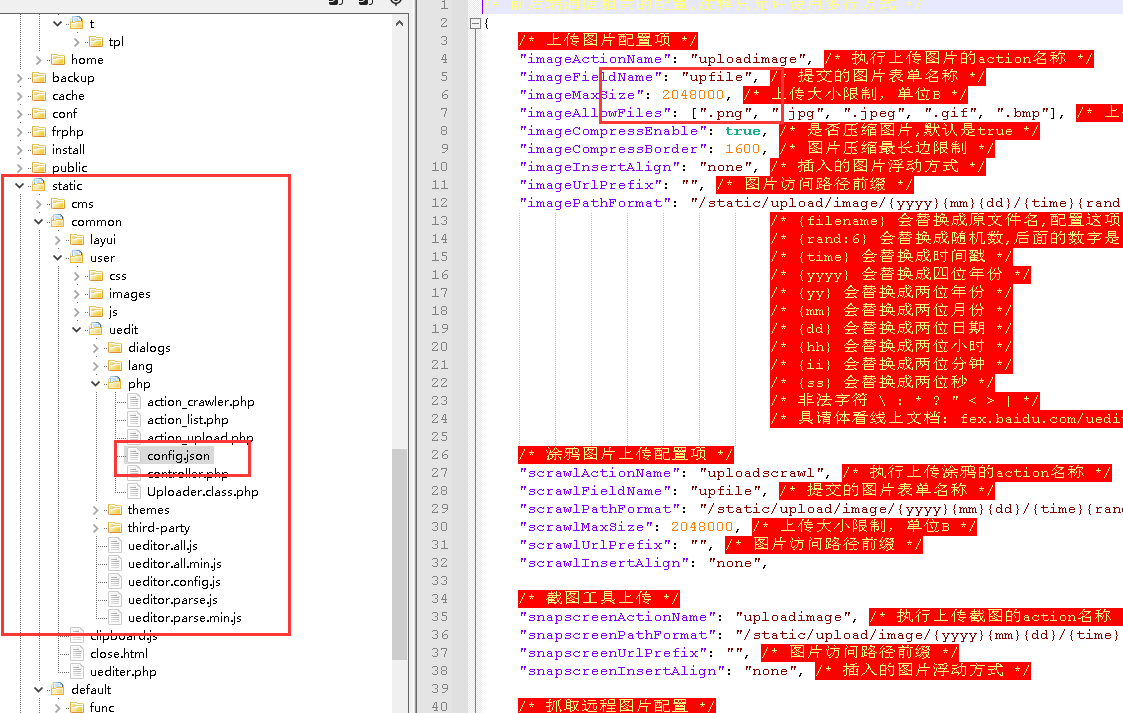Image resolution: width=1123 pixels, height=713 pixels.
Task: Expand the backup folder chevron
Action: (19, 77)
